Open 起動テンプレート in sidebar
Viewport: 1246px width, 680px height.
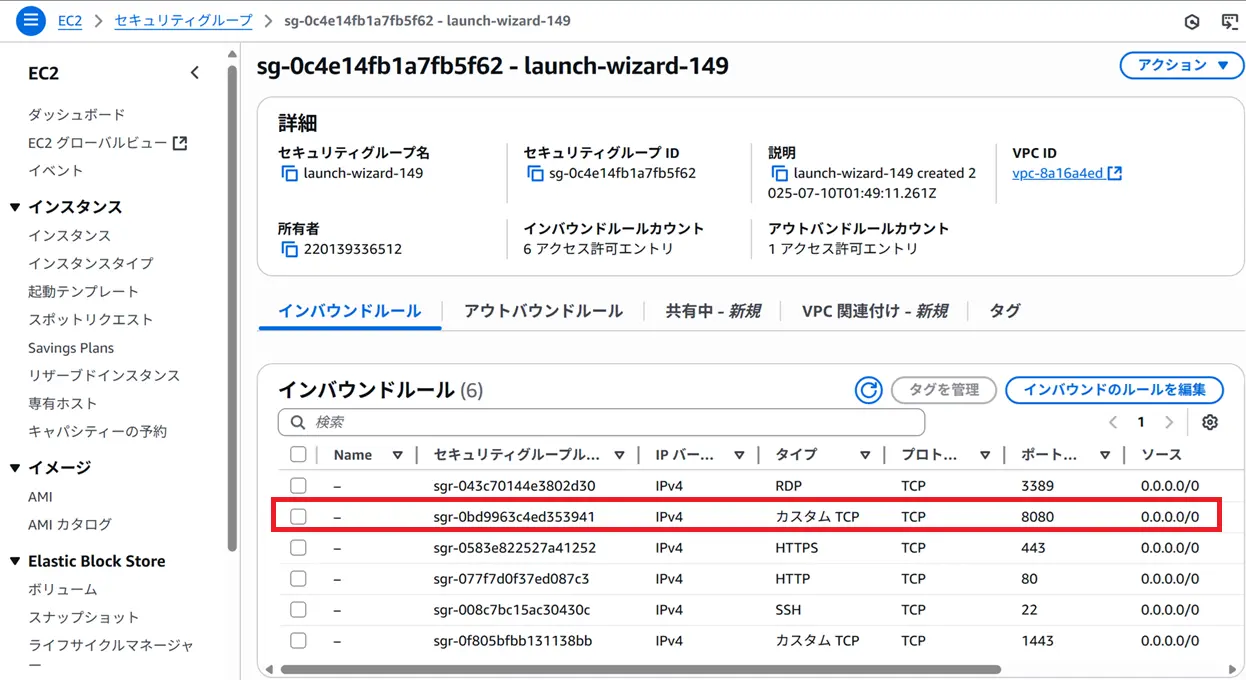click(84, 291)
